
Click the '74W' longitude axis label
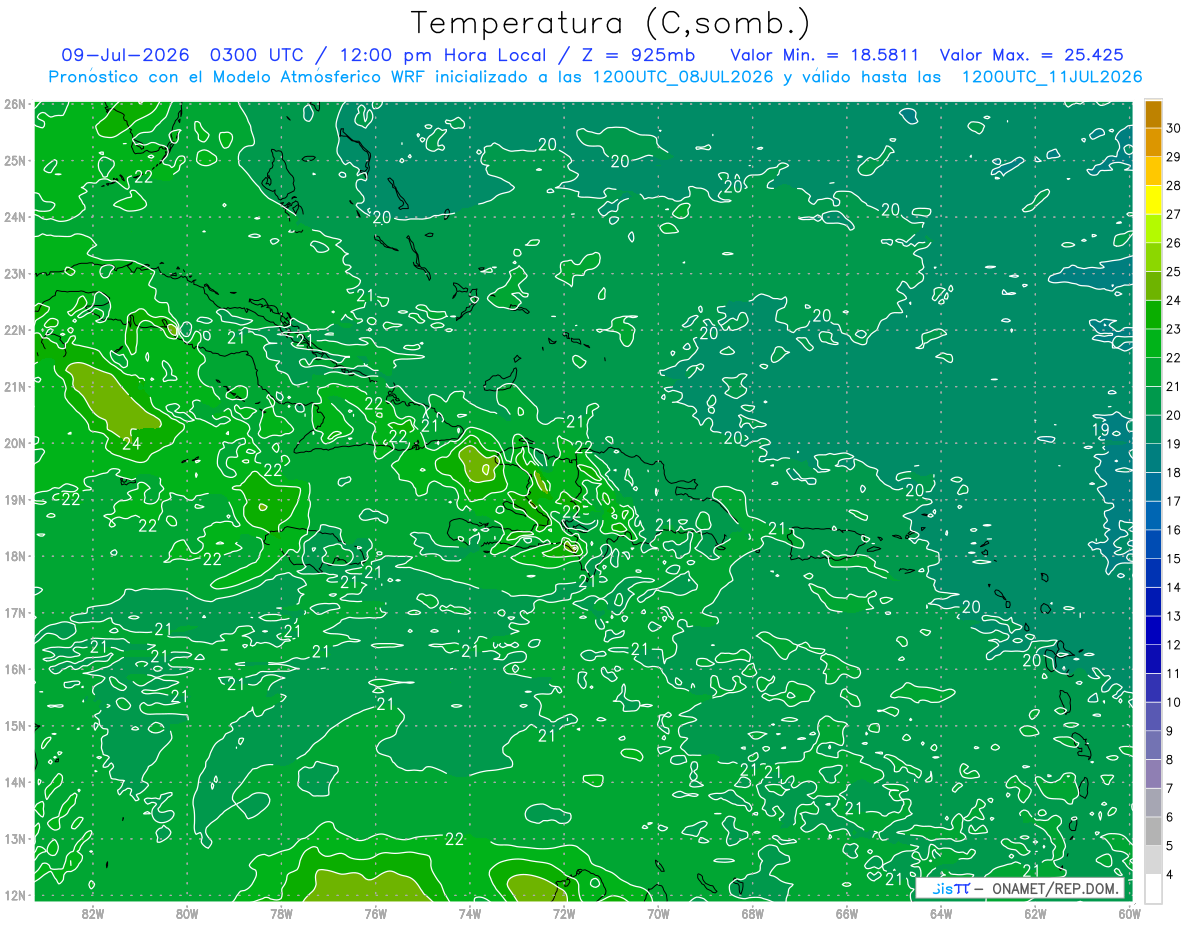point(470,914)
